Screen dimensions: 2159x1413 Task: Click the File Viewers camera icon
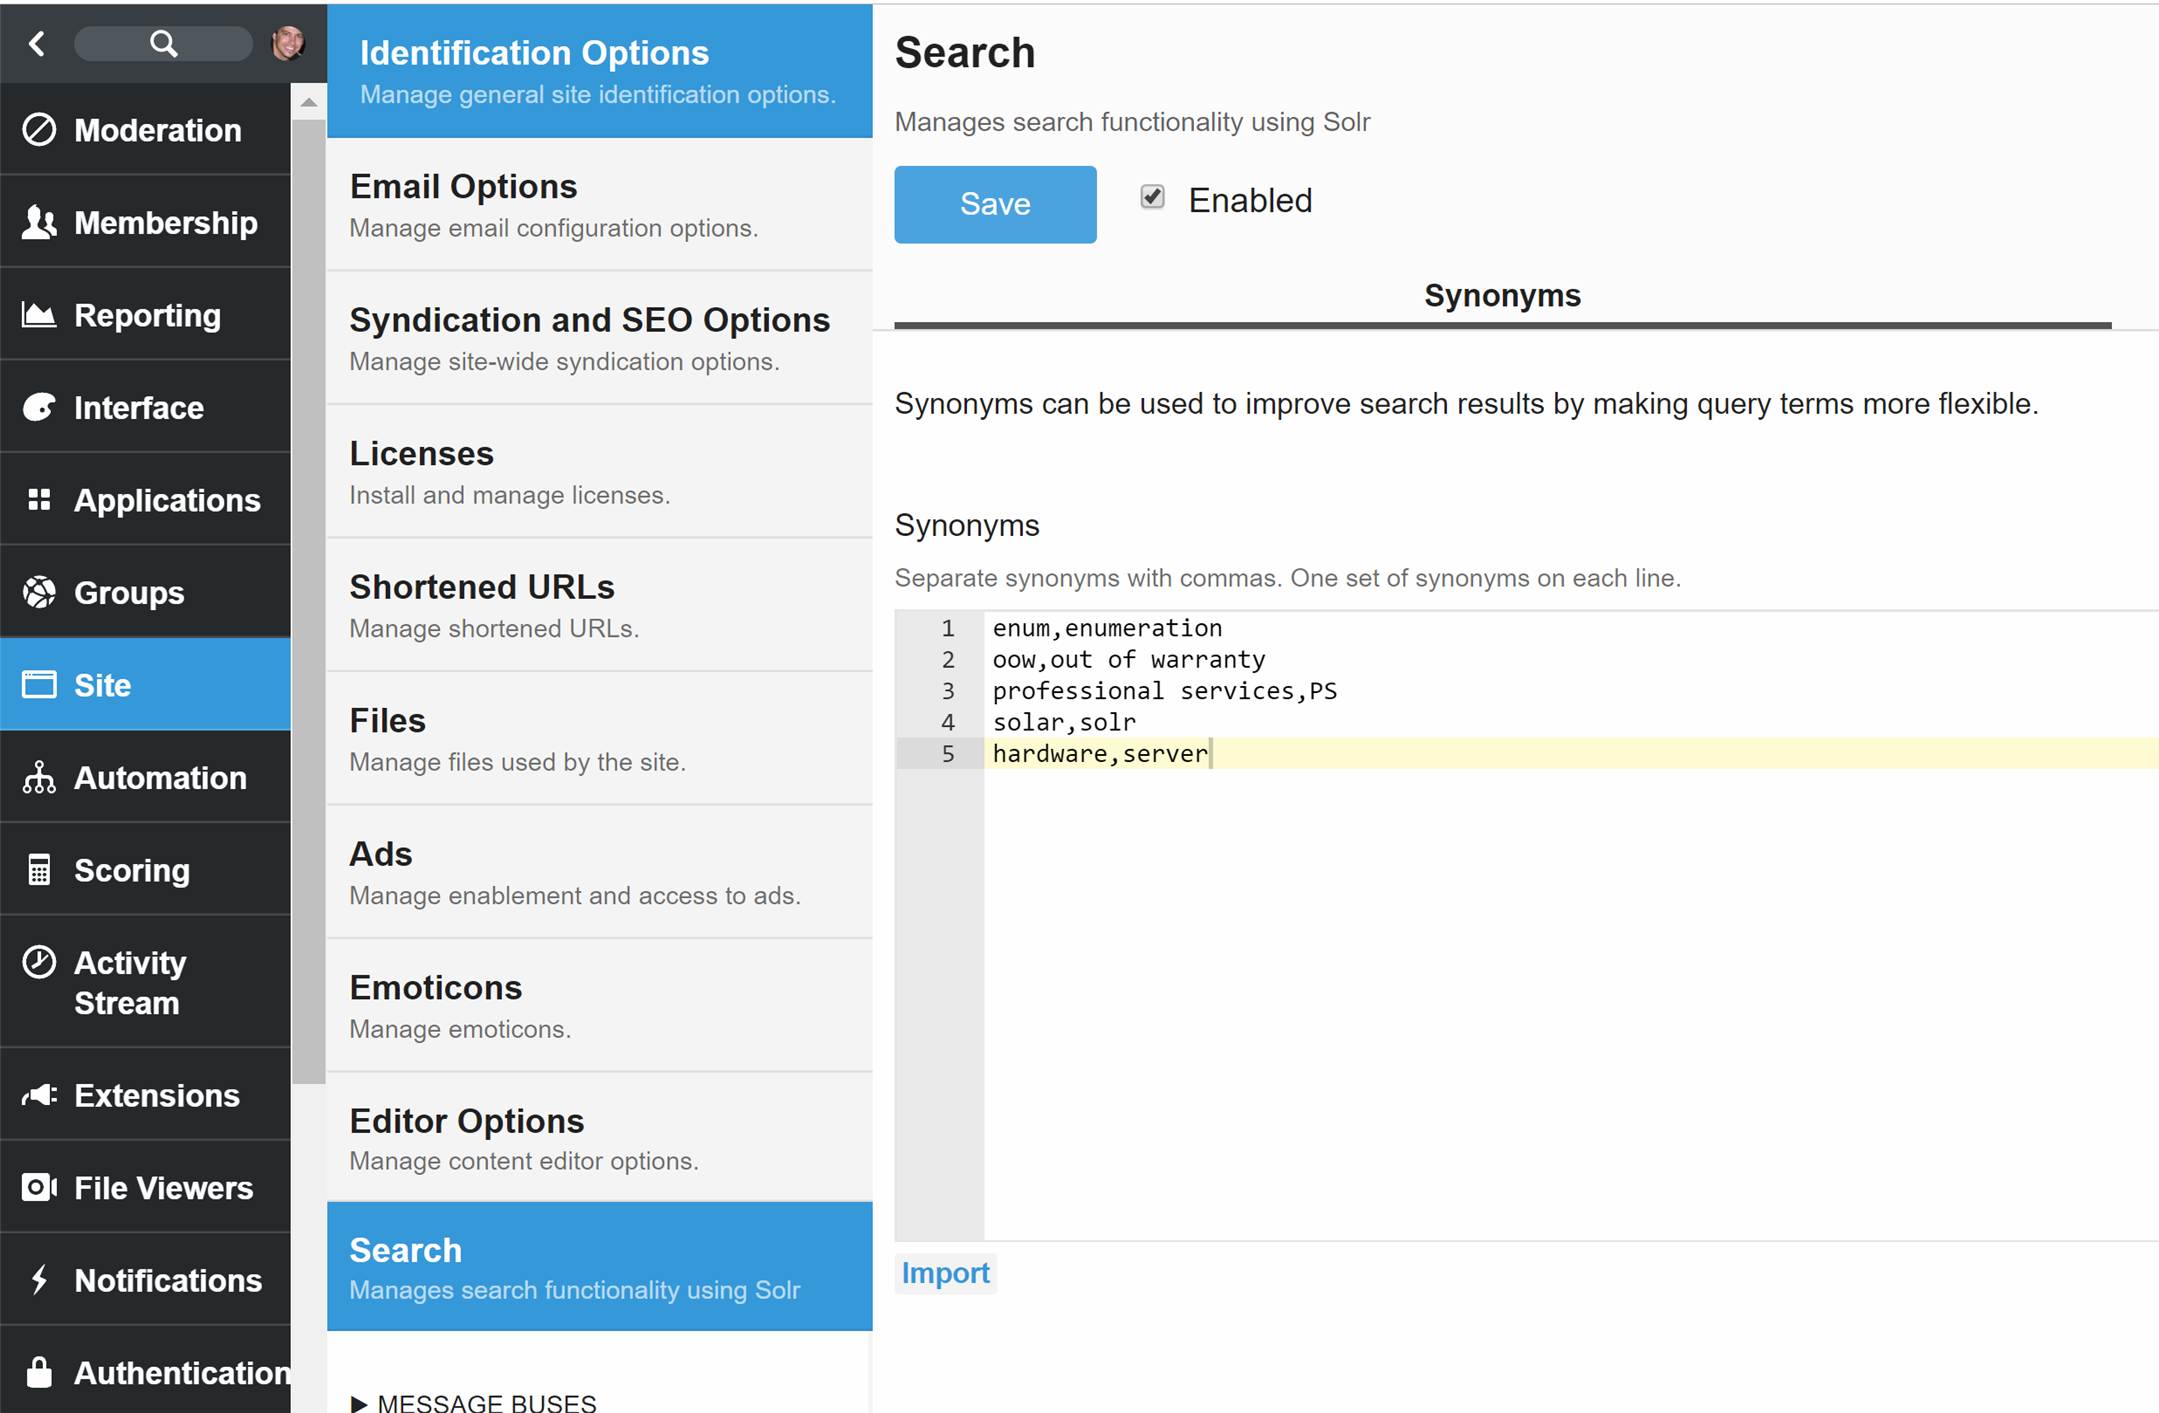(39, 1187)
